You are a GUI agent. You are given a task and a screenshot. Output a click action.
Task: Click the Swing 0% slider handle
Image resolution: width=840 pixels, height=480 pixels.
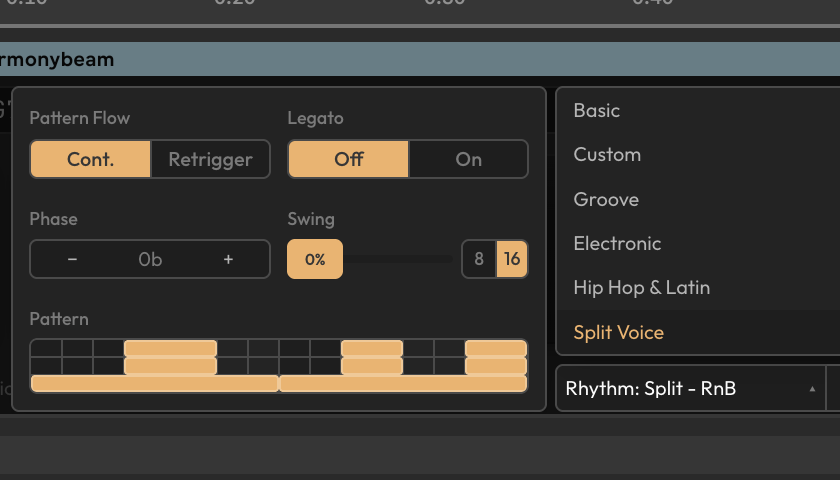(x=315, y=259)
